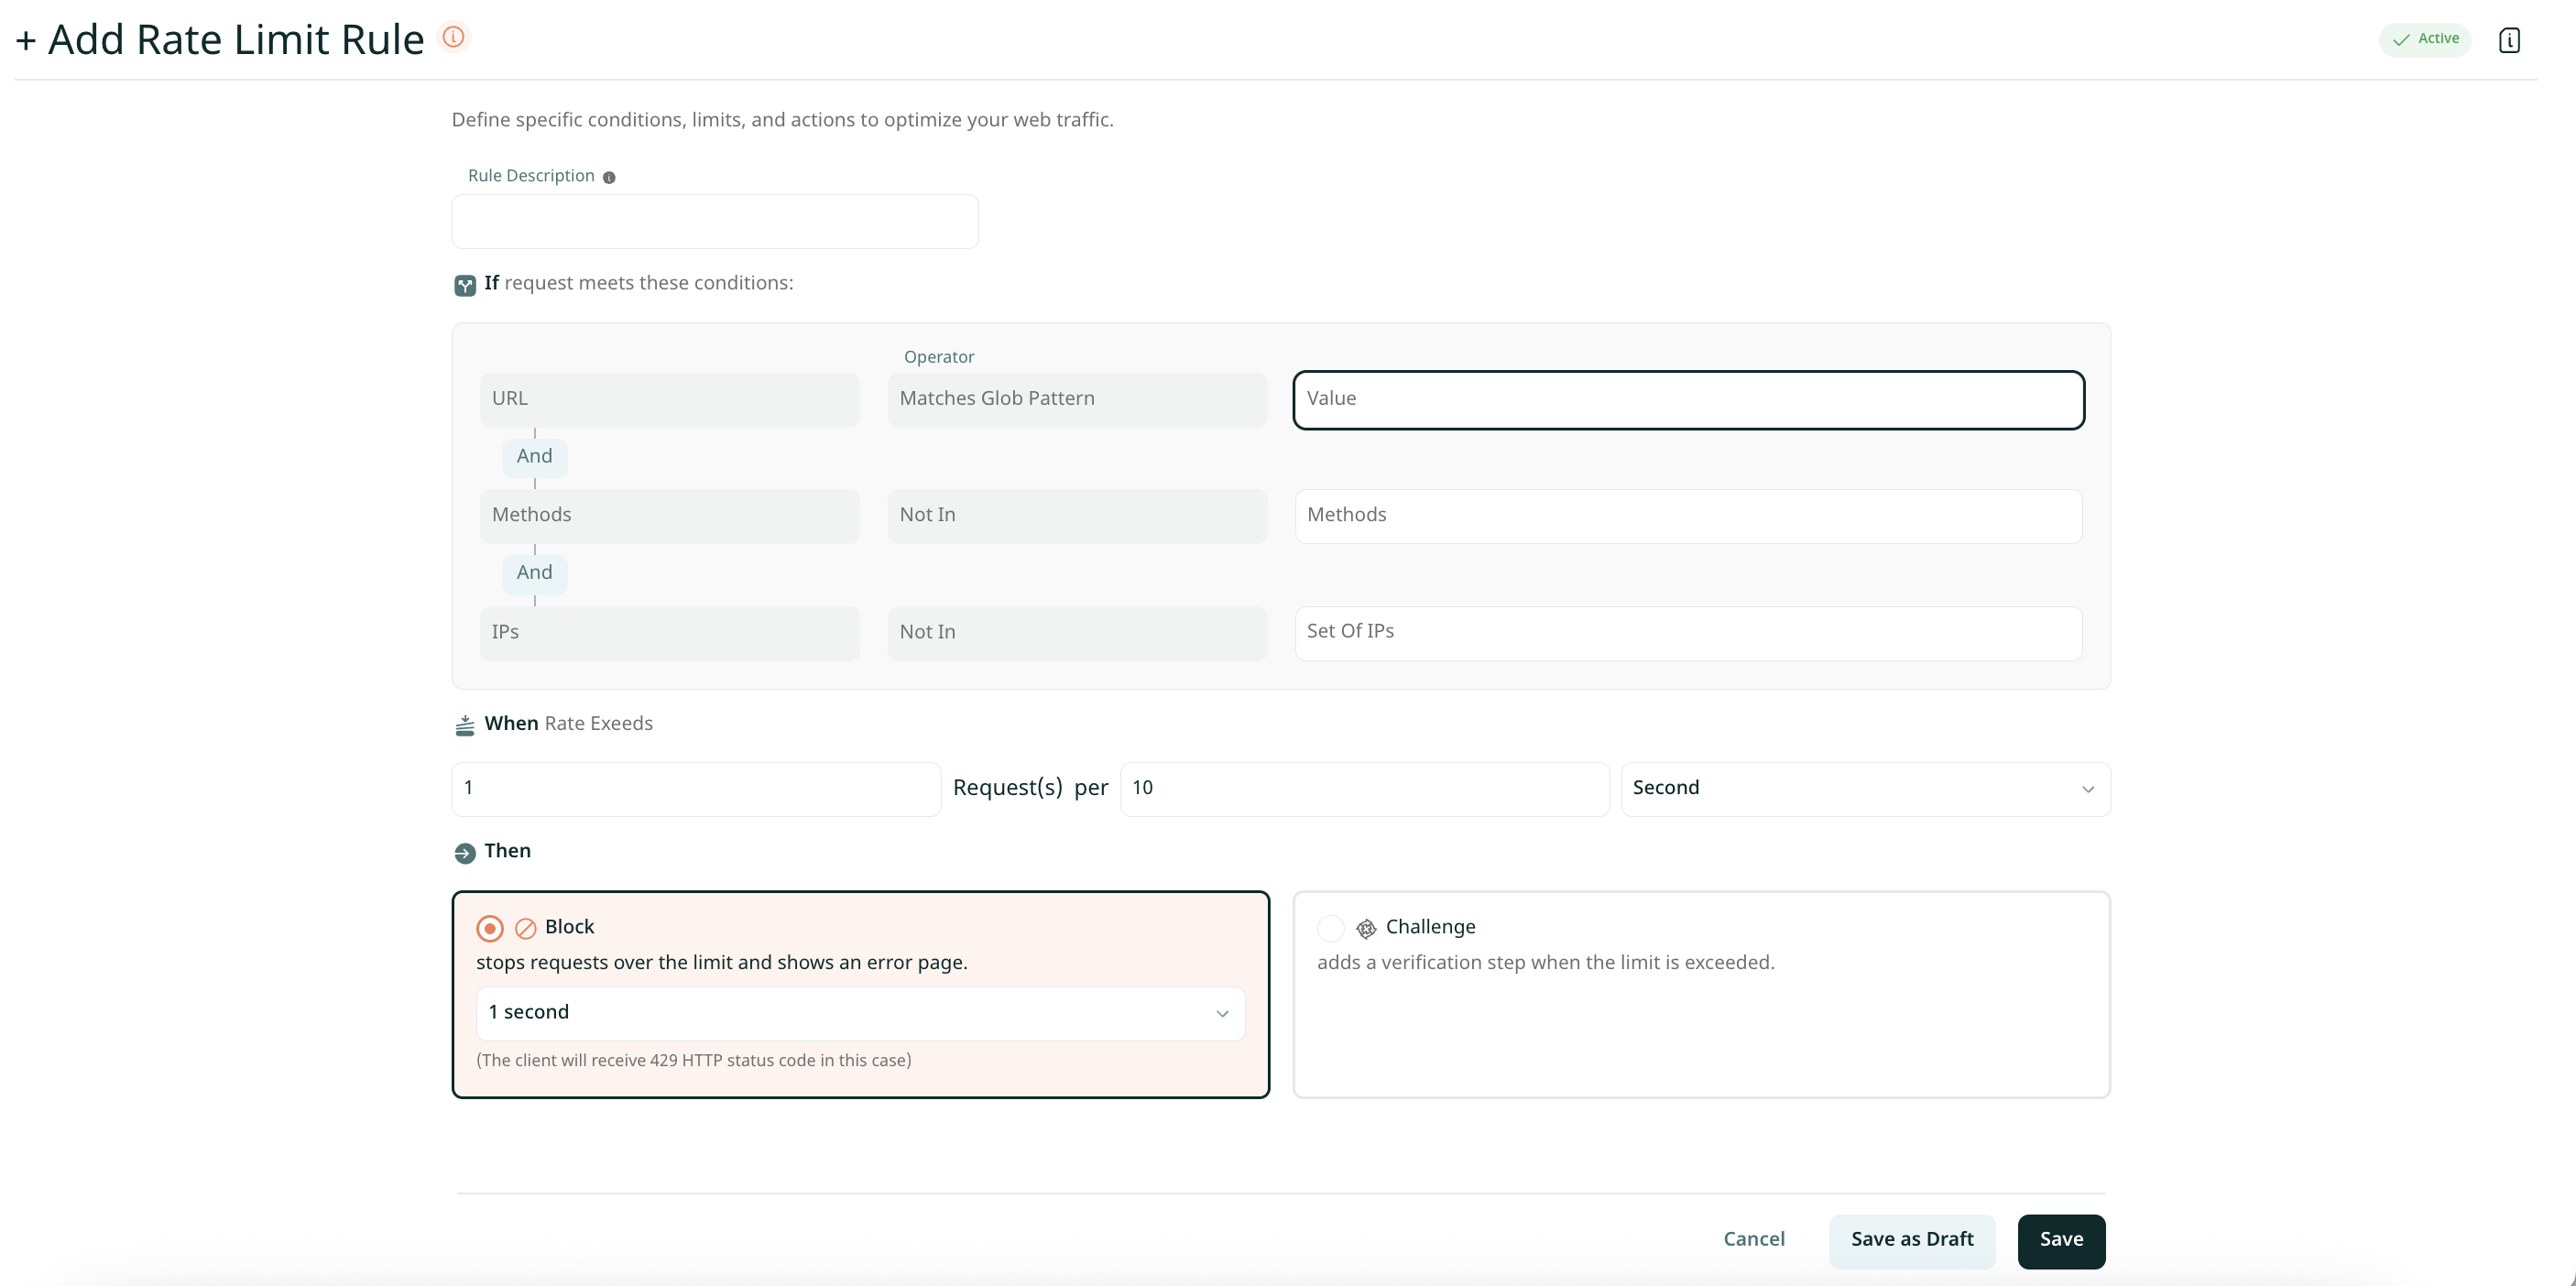This screenshot has height=1286, width=2576.
Task: Click the And connector below Methods row
Action: pos(535,574)
